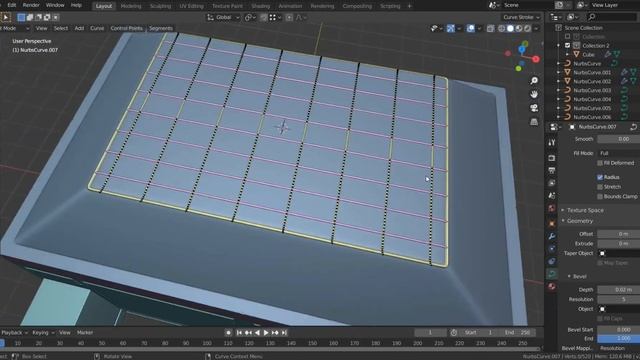This screenshot has height=360, width=640.
Task: Open the Segments menu
Action: 161,28
